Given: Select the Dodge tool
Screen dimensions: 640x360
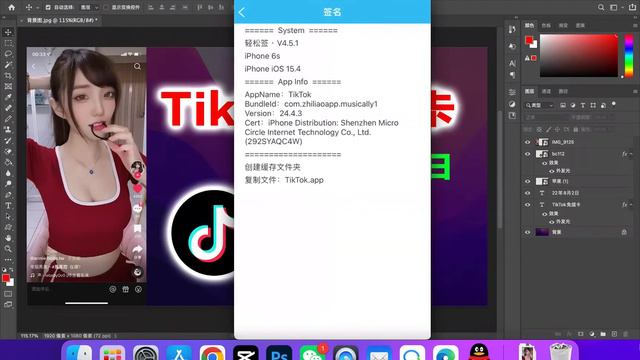Looking at the screenshot, I should coord(8,184).
